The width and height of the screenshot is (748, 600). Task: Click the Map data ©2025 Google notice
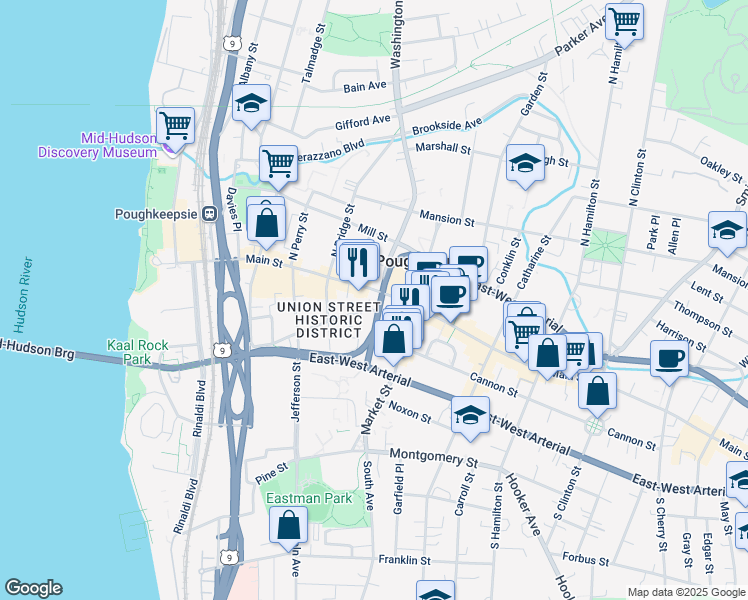tap(687, 593)
